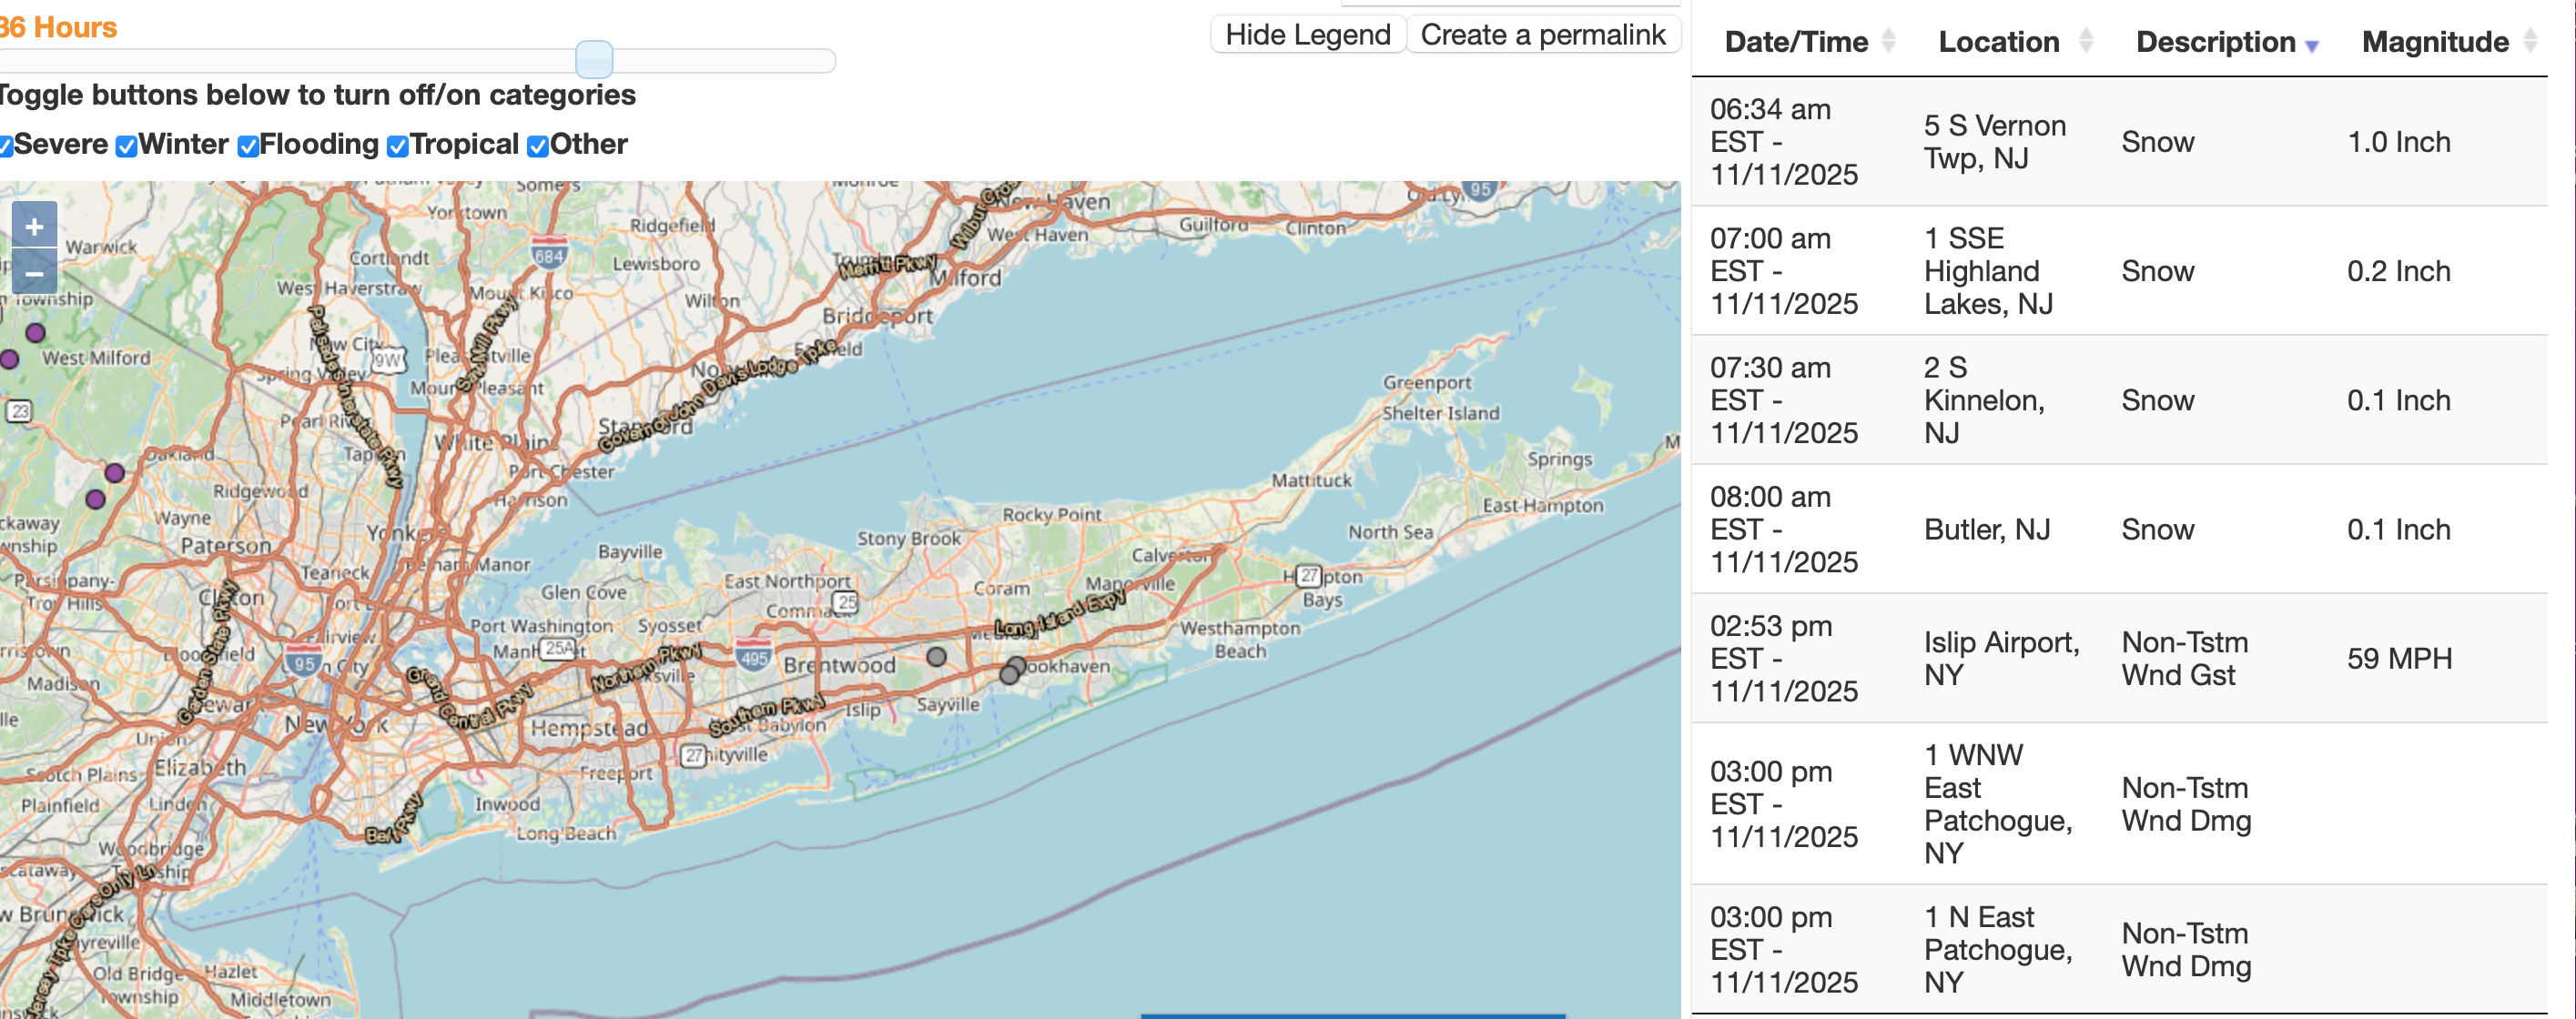
Task: Toggle the Other category checkbox
Action: pos(538,147)
